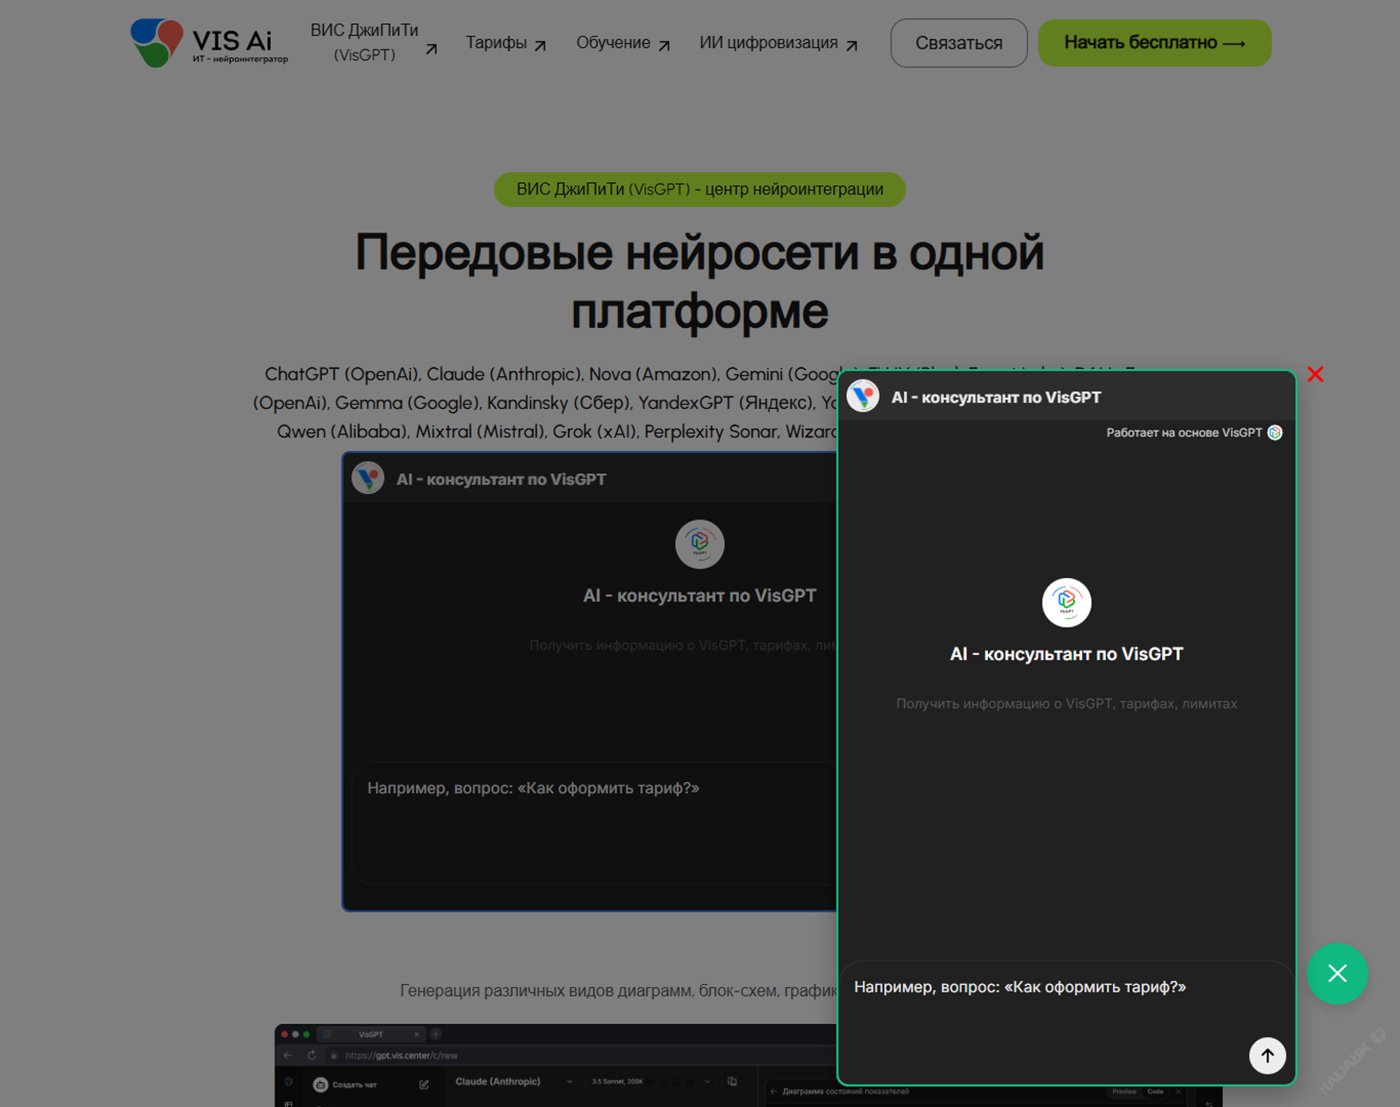1400x1107 pixels.
Task: Click the copy icon right of the model selector
Action: click(732, 1081)
